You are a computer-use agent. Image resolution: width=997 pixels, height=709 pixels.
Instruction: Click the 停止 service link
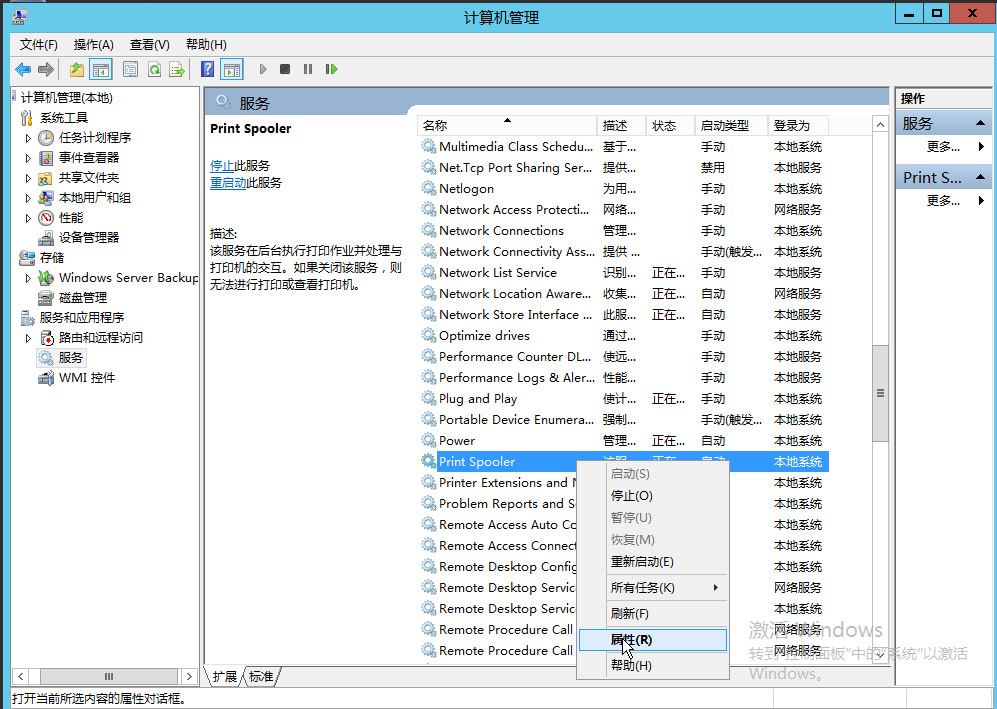[x=222, y=166]
